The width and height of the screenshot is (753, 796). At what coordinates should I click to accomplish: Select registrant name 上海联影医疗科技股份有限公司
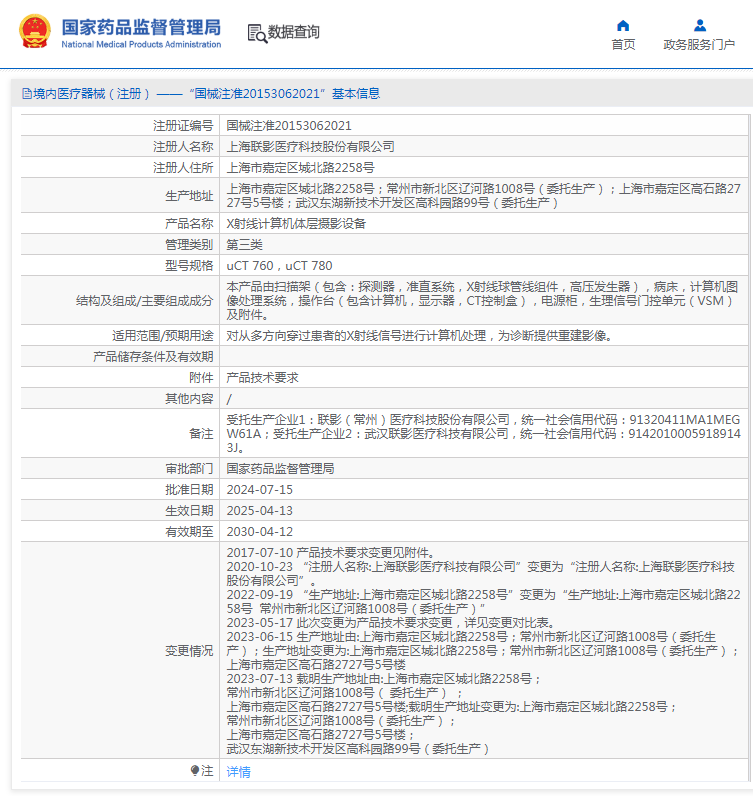(310, 147)
